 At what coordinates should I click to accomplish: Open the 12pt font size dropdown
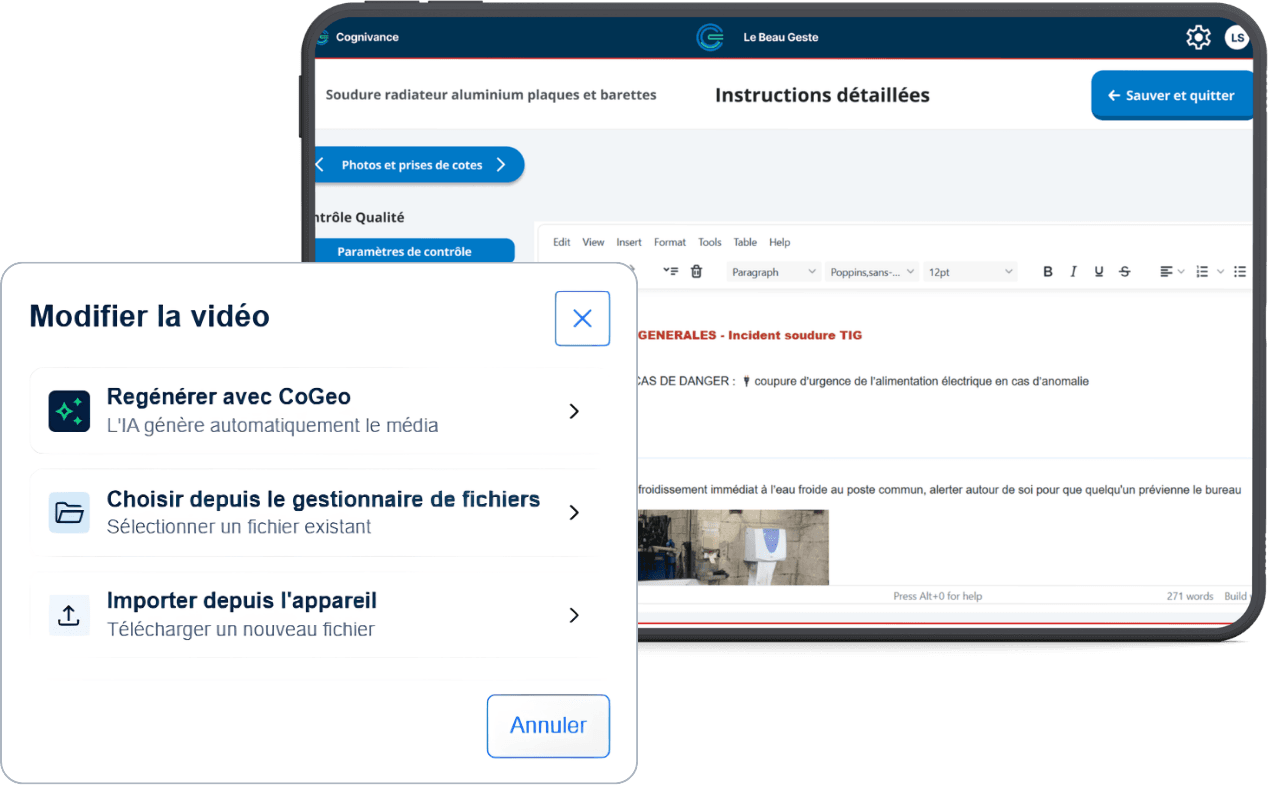click(x=970, y=272)
